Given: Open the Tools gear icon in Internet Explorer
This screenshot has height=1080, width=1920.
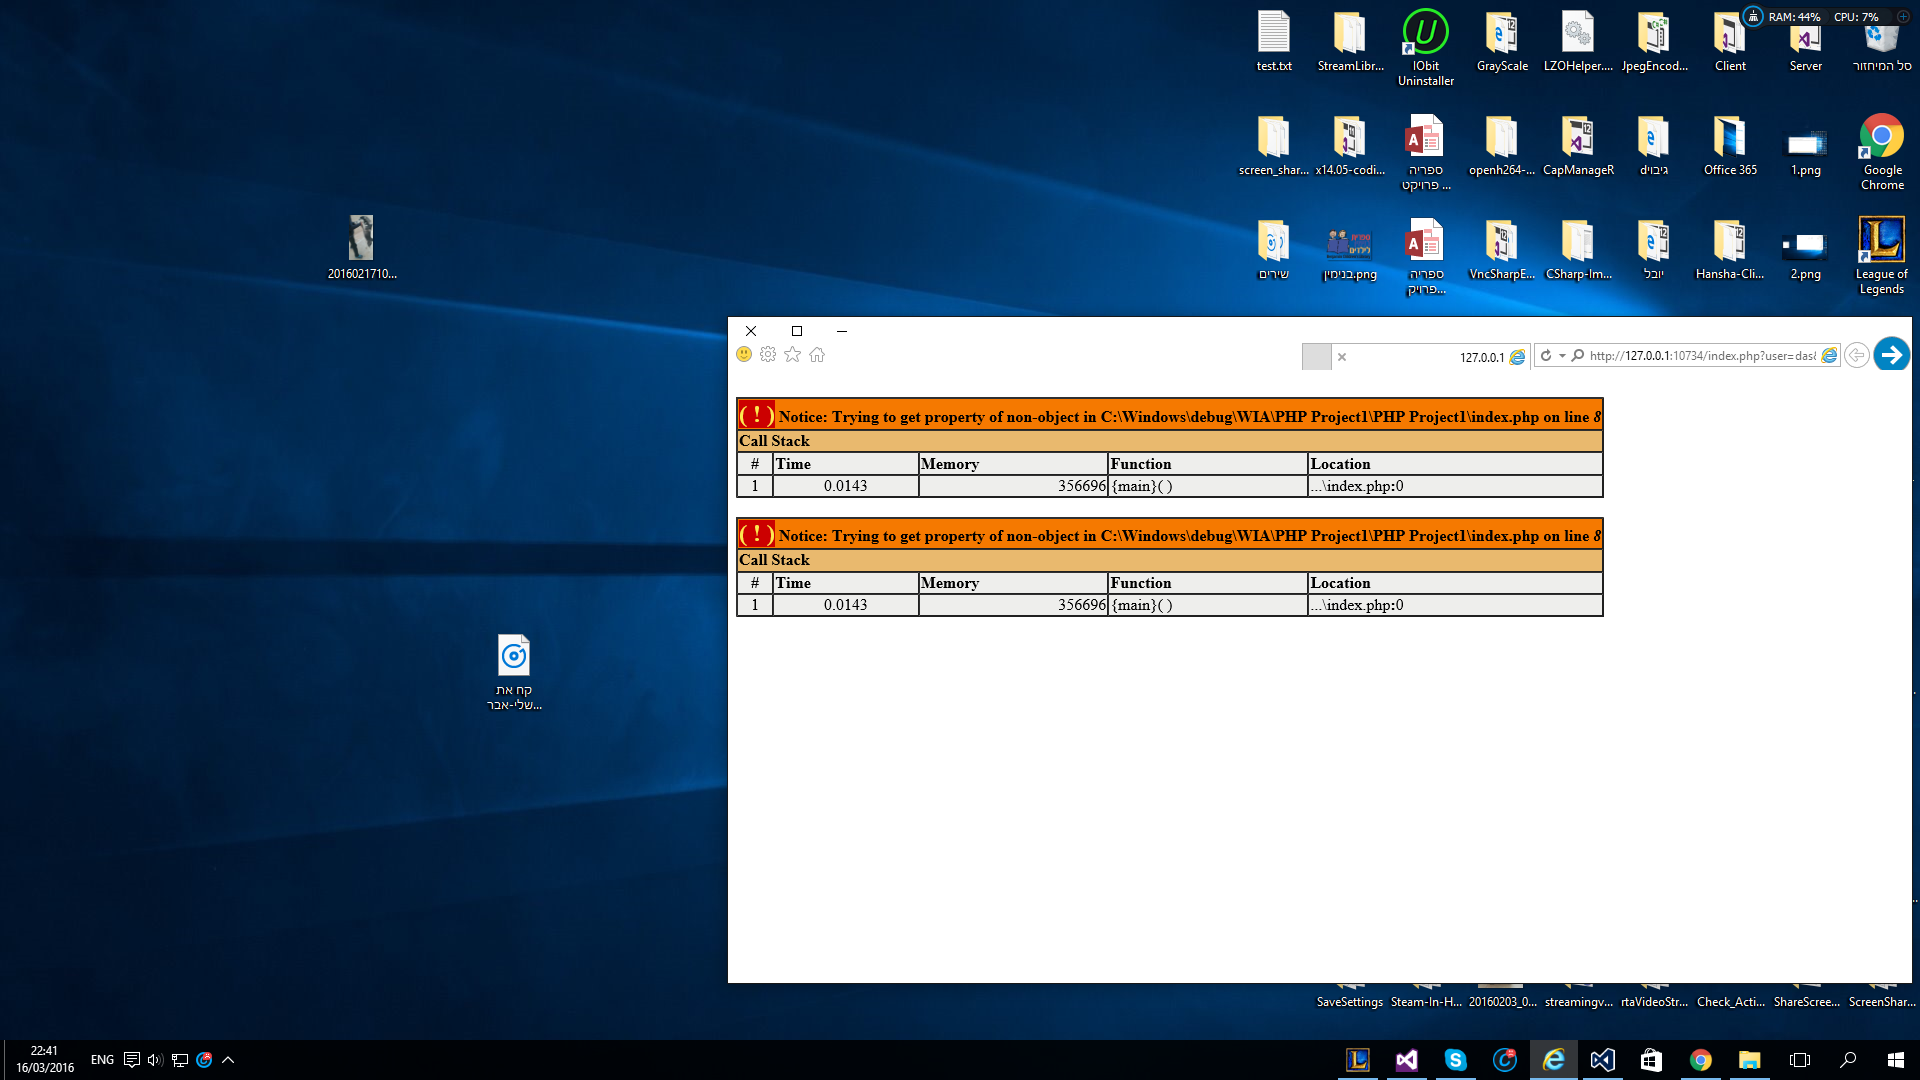Looking at the screenshot, I should (x=768, y=355).
